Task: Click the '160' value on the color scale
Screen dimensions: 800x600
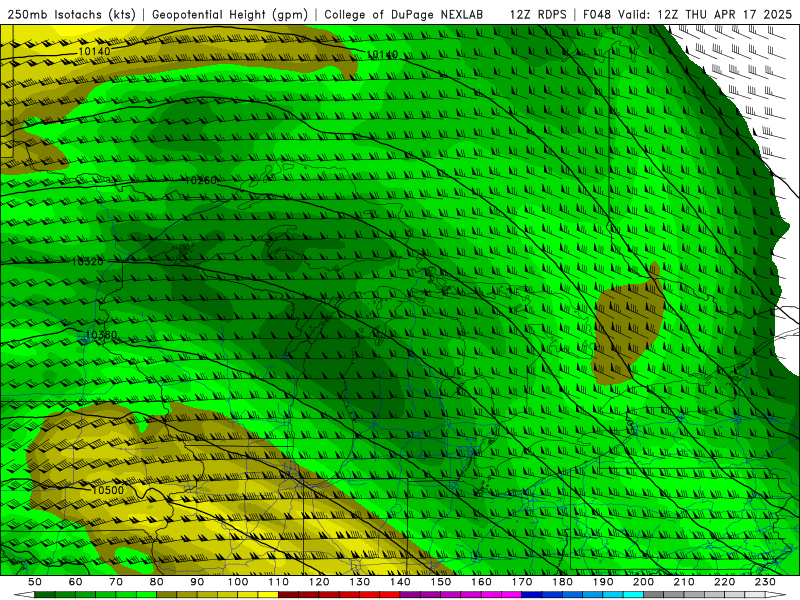Action: 481,582
